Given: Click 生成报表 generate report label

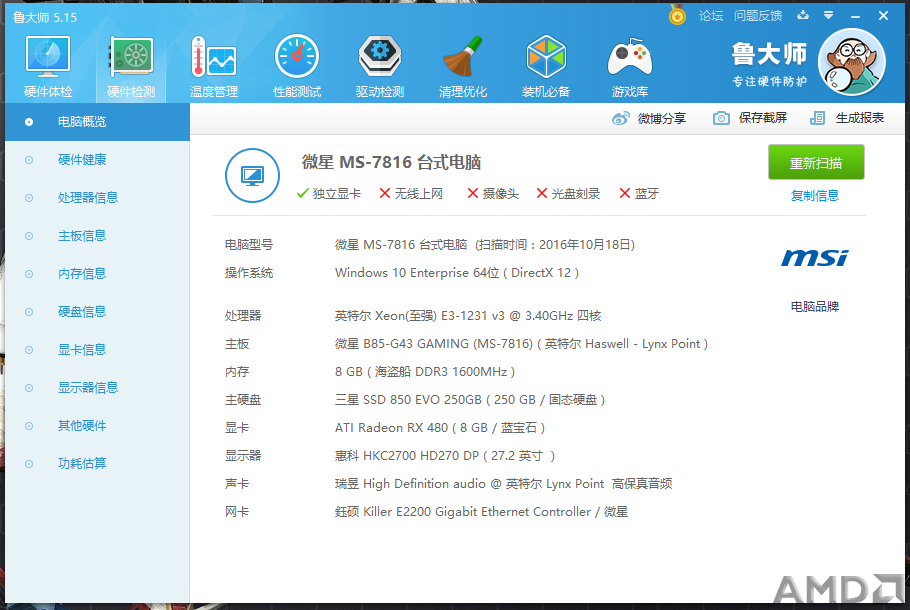Looking at the screenshot, I should 860,118.
